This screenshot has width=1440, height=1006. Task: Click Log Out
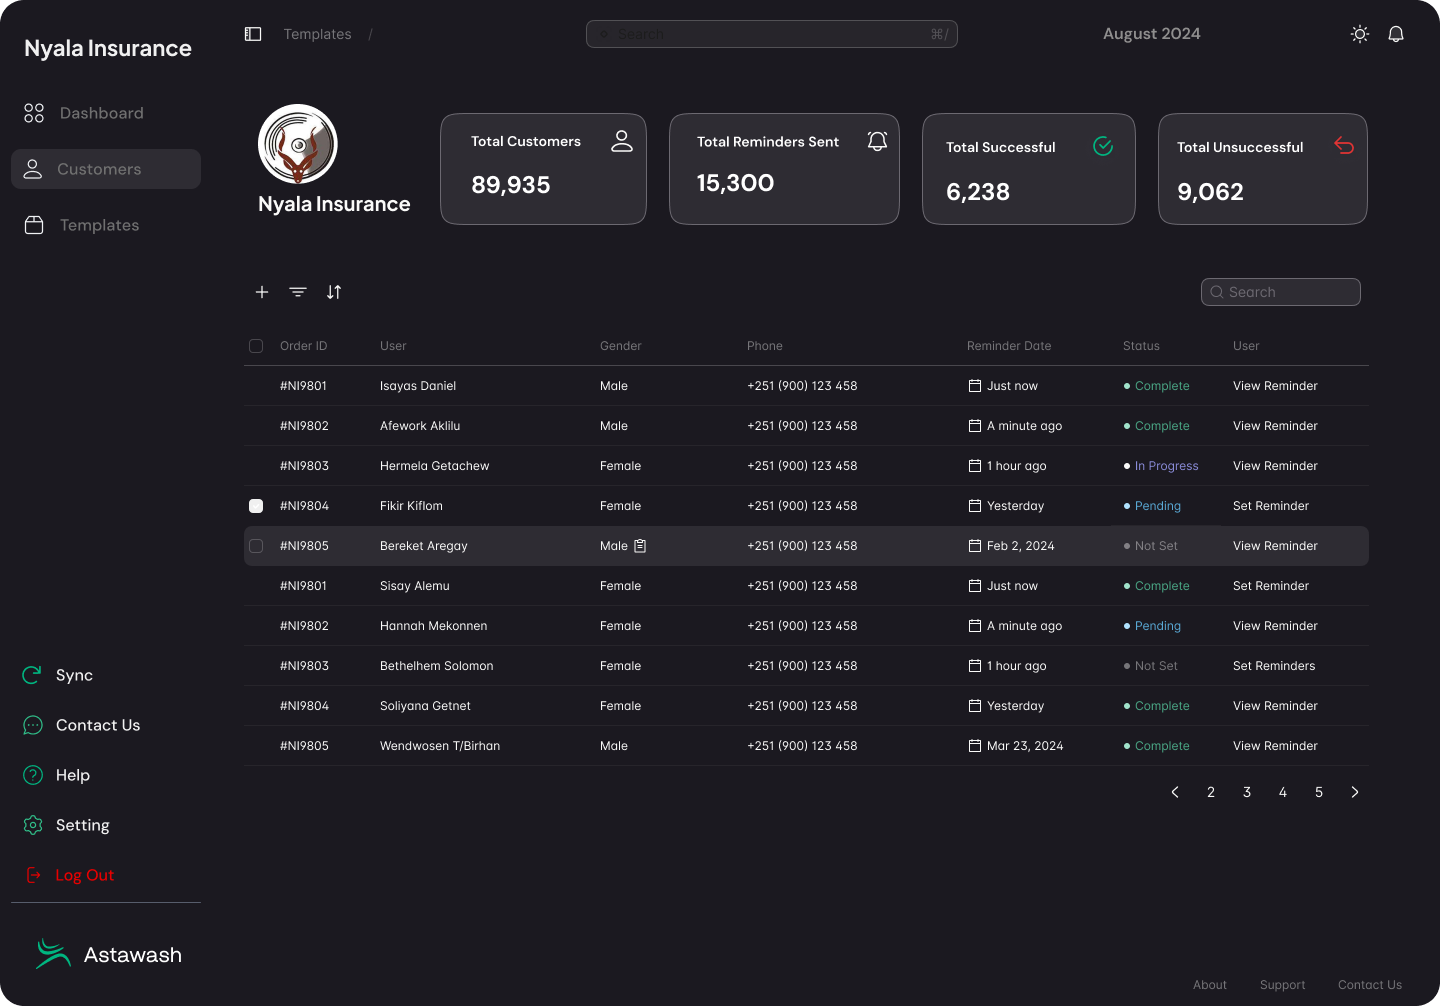(84, 875)
